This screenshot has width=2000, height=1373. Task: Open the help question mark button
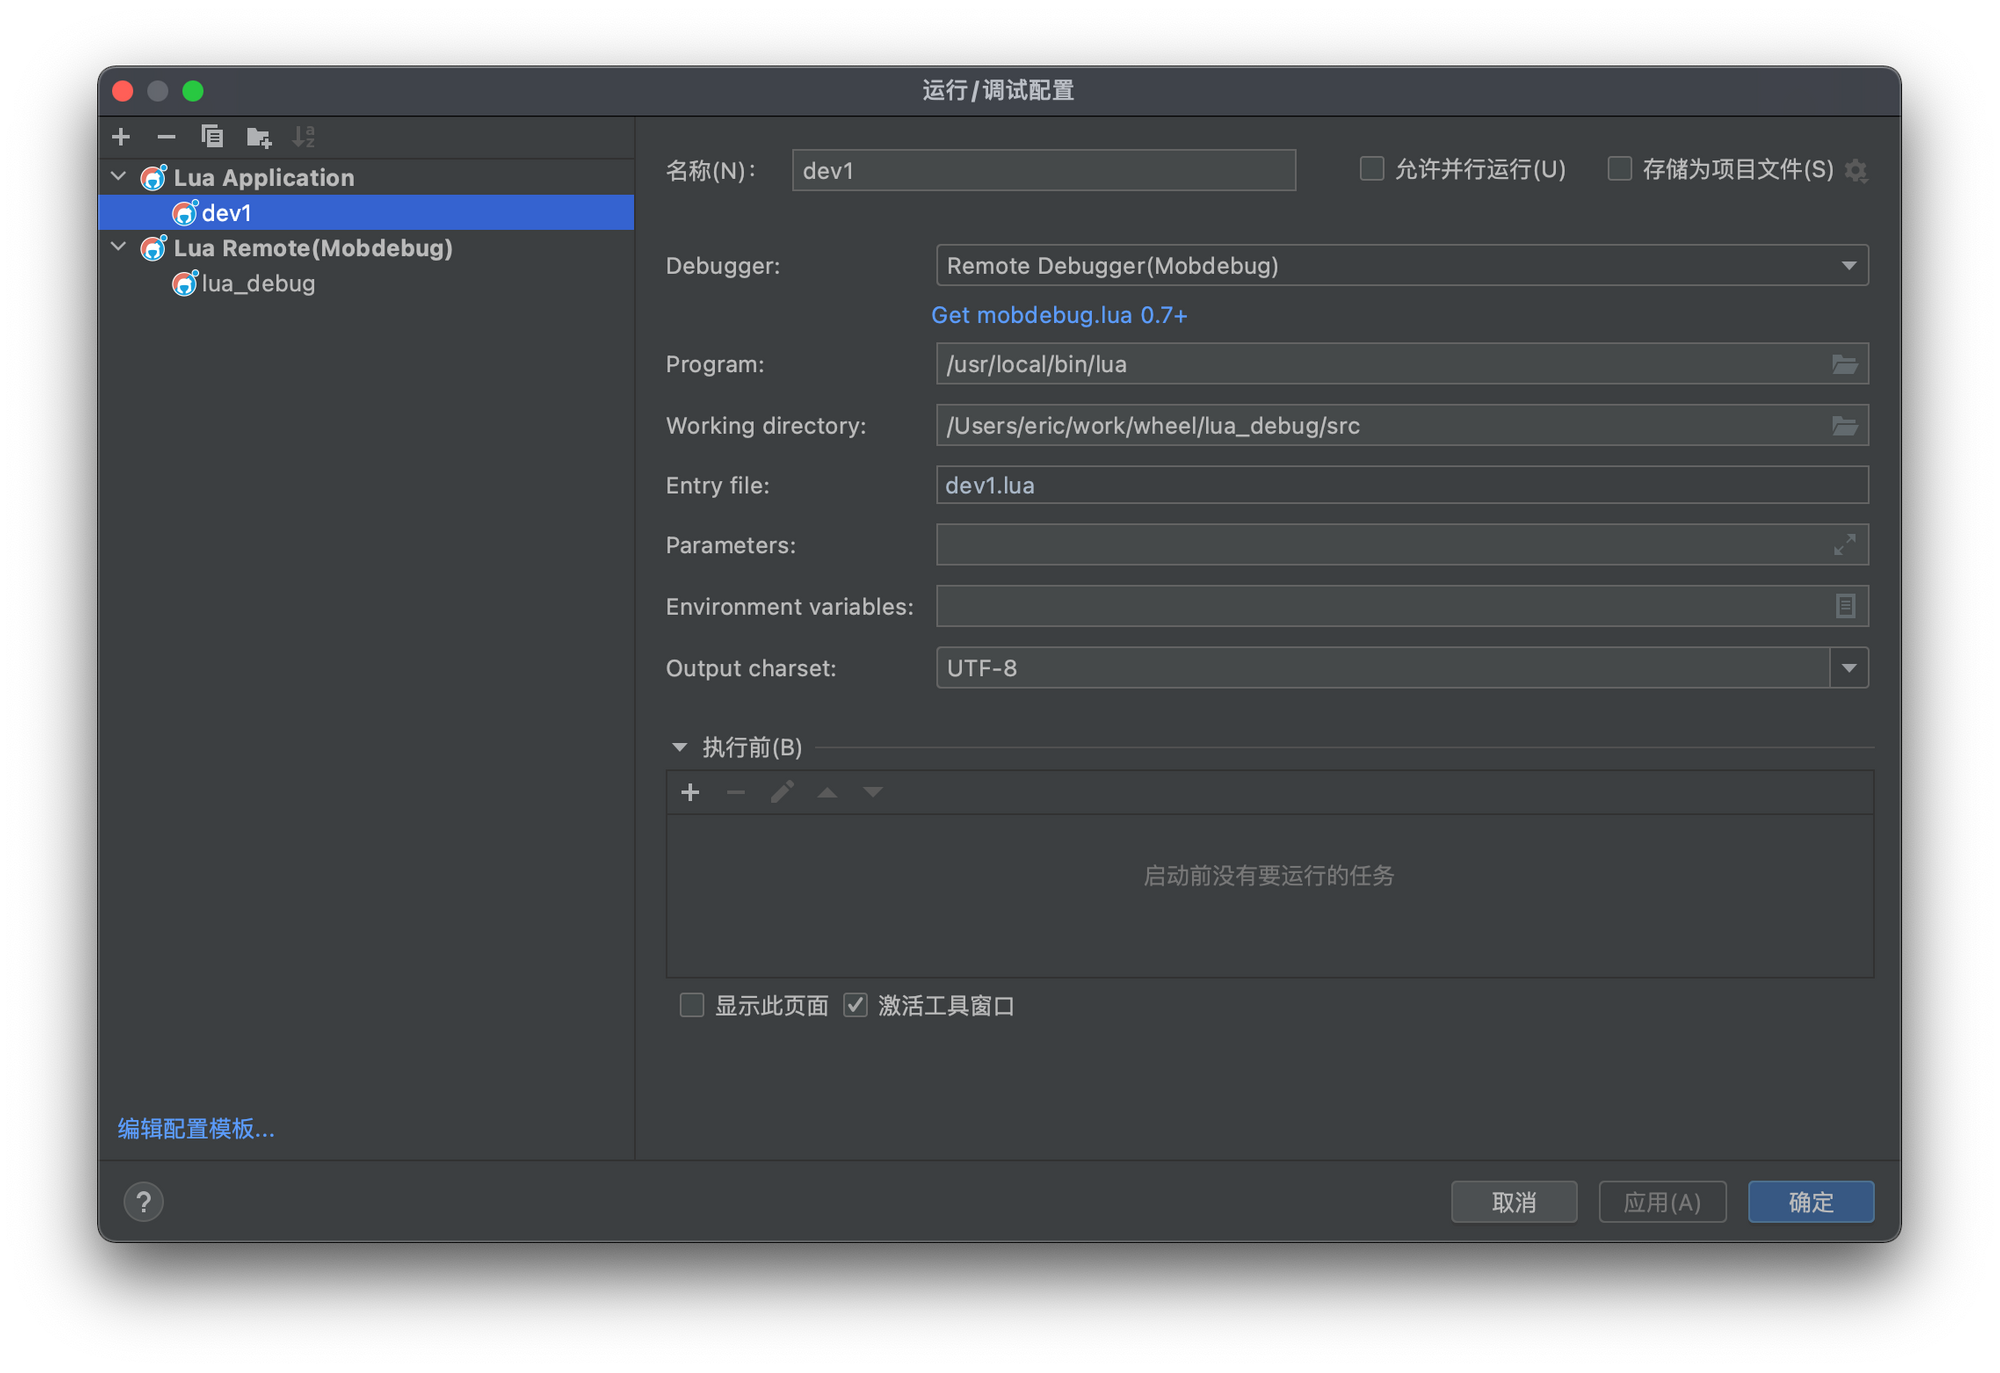pyautogui.click(x=143, y=1202)
